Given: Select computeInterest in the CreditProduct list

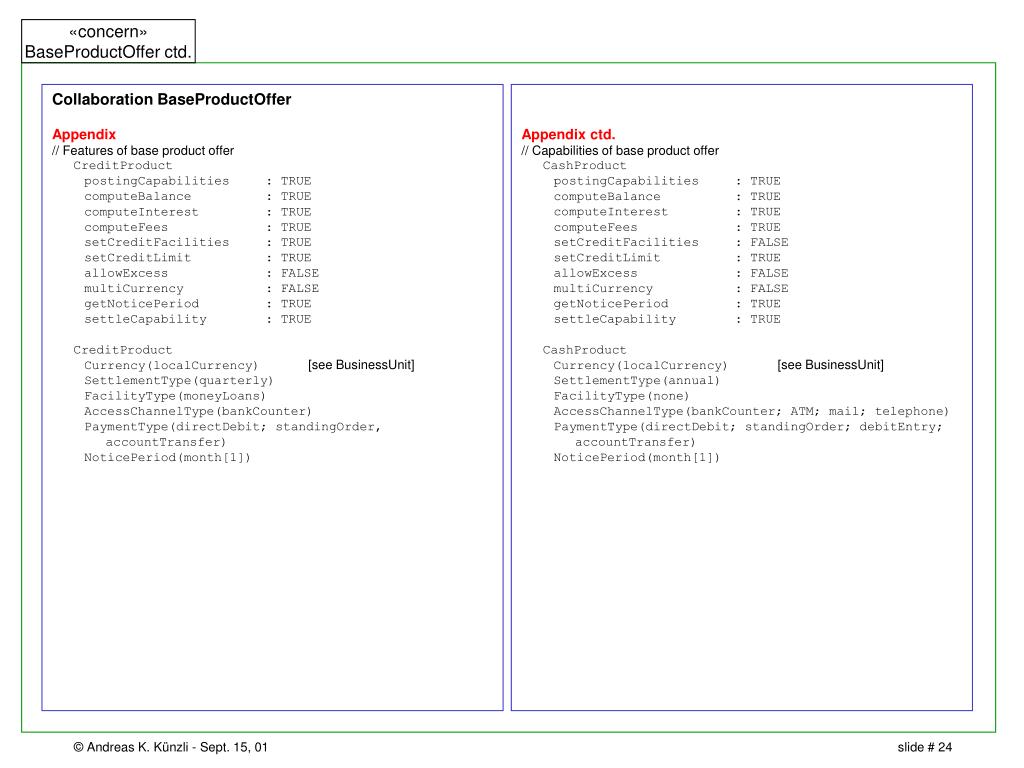Looking at the screenshot, I should point(141,212).
